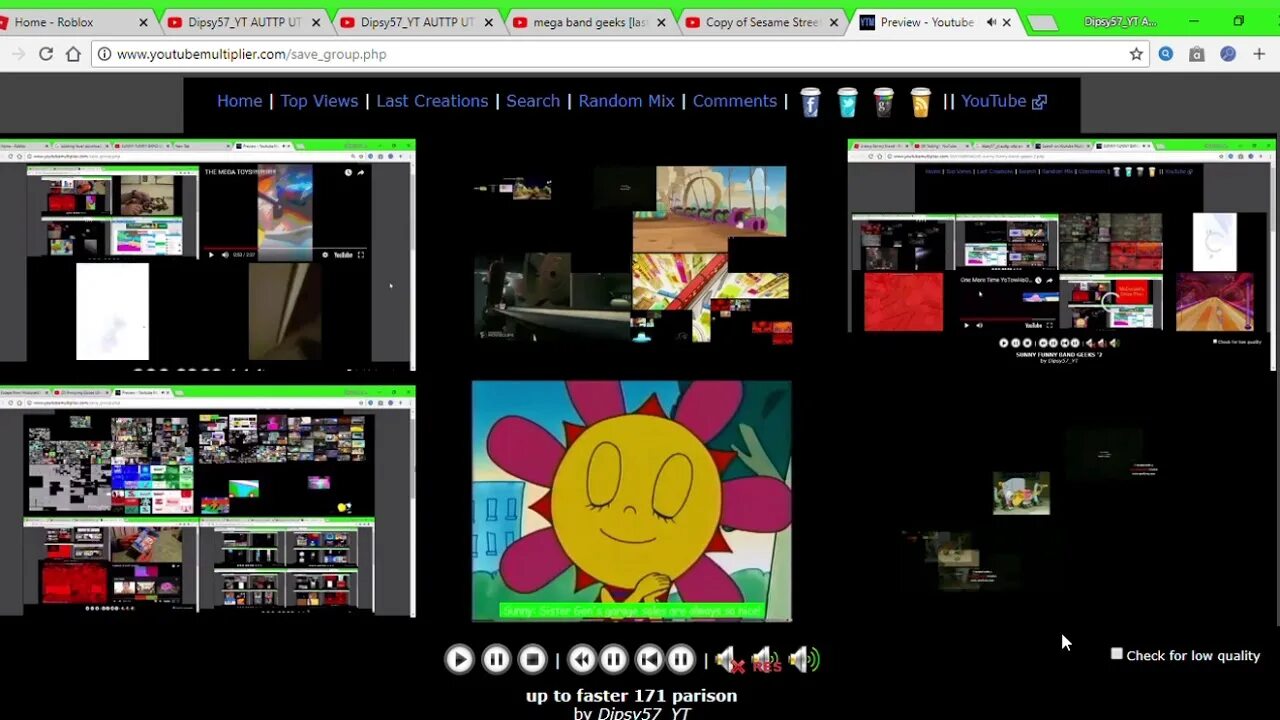
Task: Reset volume with the RES speaker icon
Action: coord(766,660)
